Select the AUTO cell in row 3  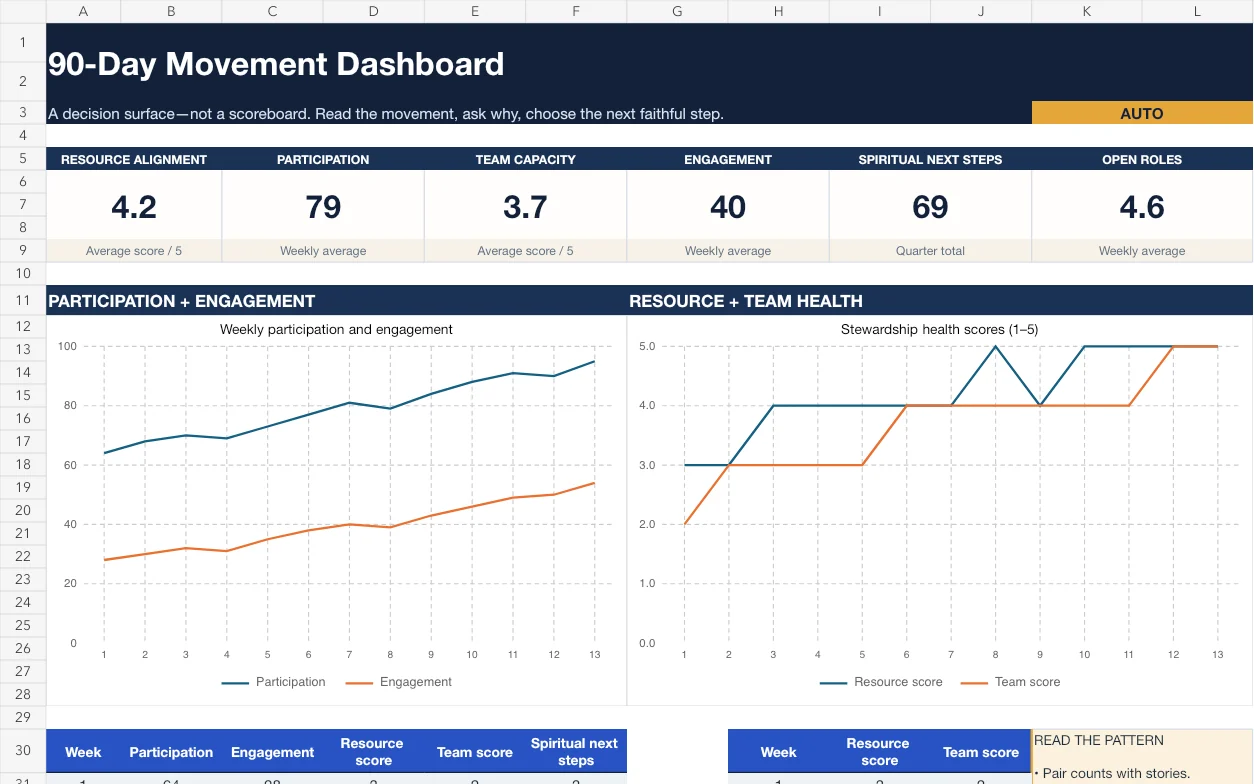(1142, 113)
